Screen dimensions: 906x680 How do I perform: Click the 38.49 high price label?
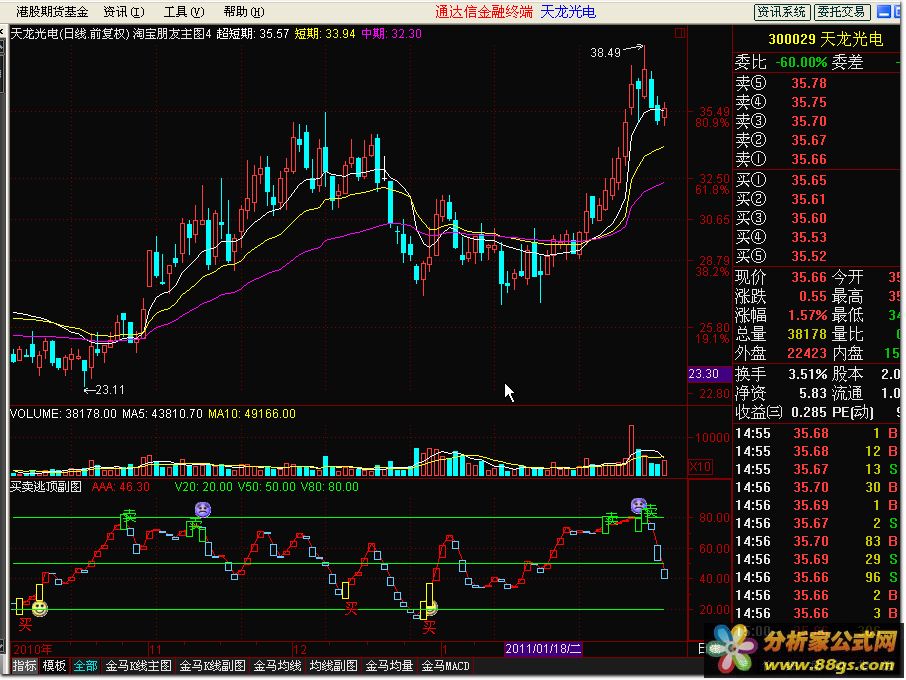click(x=605, y=53)
